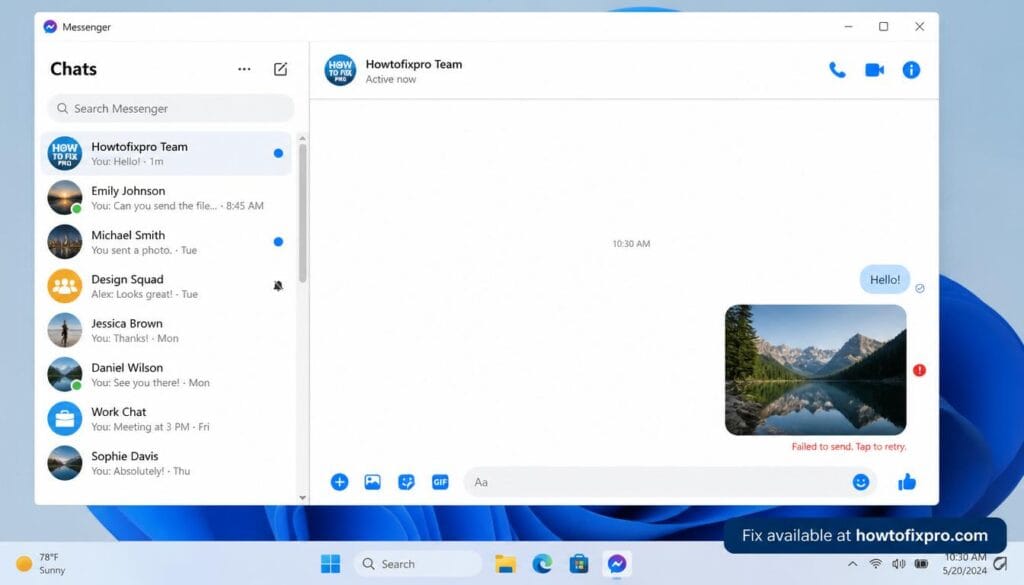Image resolution: width=1024 pixels, height=585 pixels.
Task: Click chat list scrollbar down arrow
Action: pos(302,498)
